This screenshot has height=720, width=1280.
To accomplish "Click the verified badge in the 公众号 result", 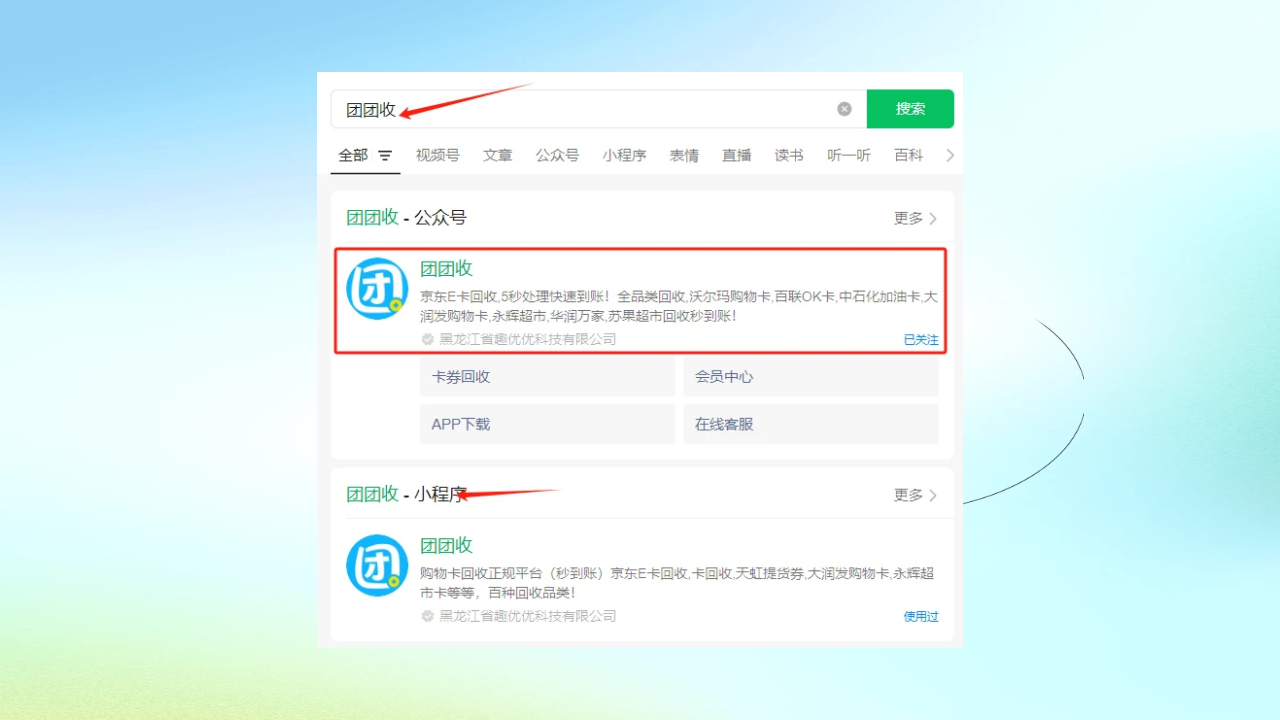I will pyautogui.click(x=428, y=339).
